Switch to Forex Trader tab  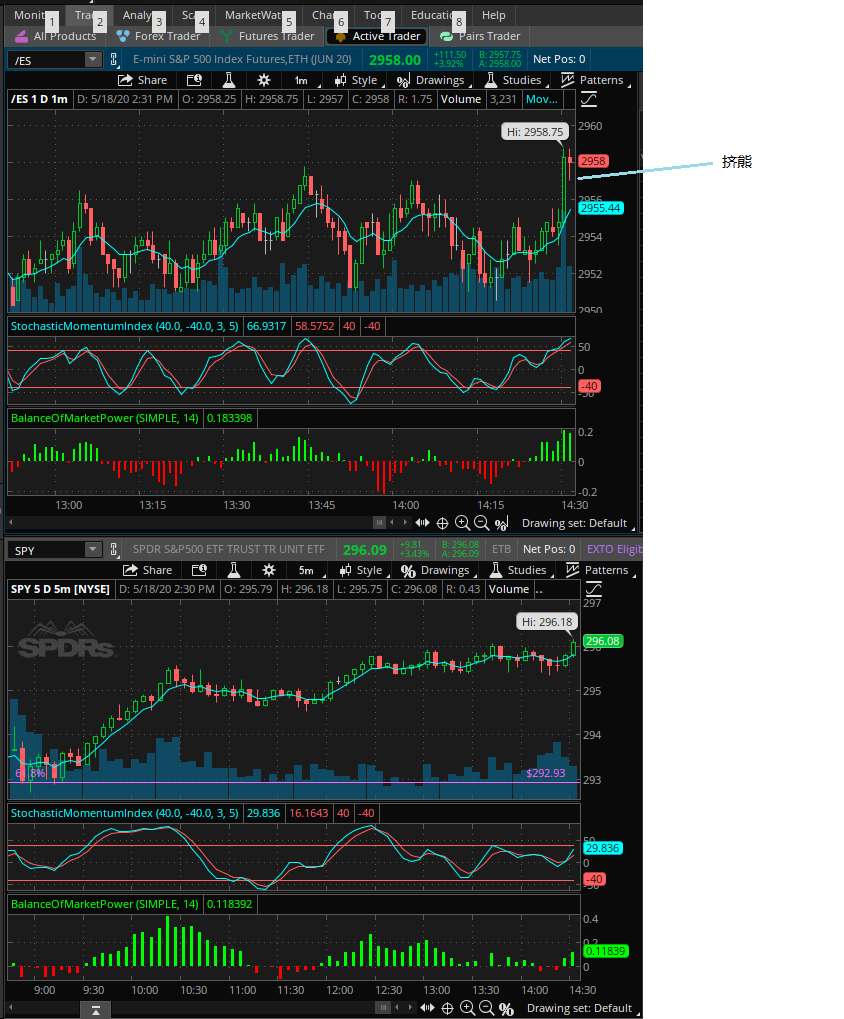click(x=159, y=36)
